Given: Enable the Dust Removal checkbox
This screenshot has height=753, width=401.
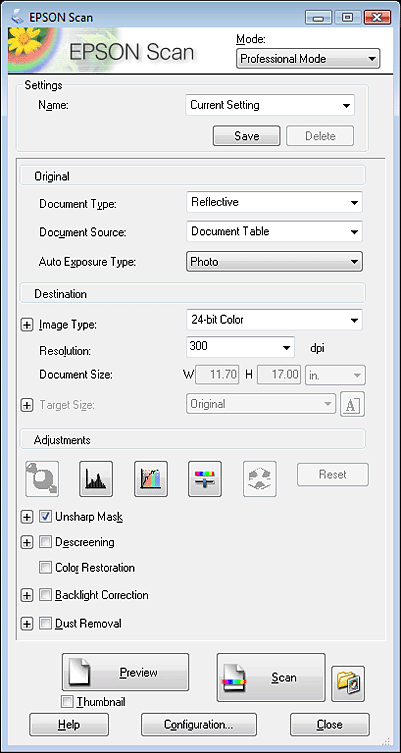Looking at the screenshot, I should point(46,623).
